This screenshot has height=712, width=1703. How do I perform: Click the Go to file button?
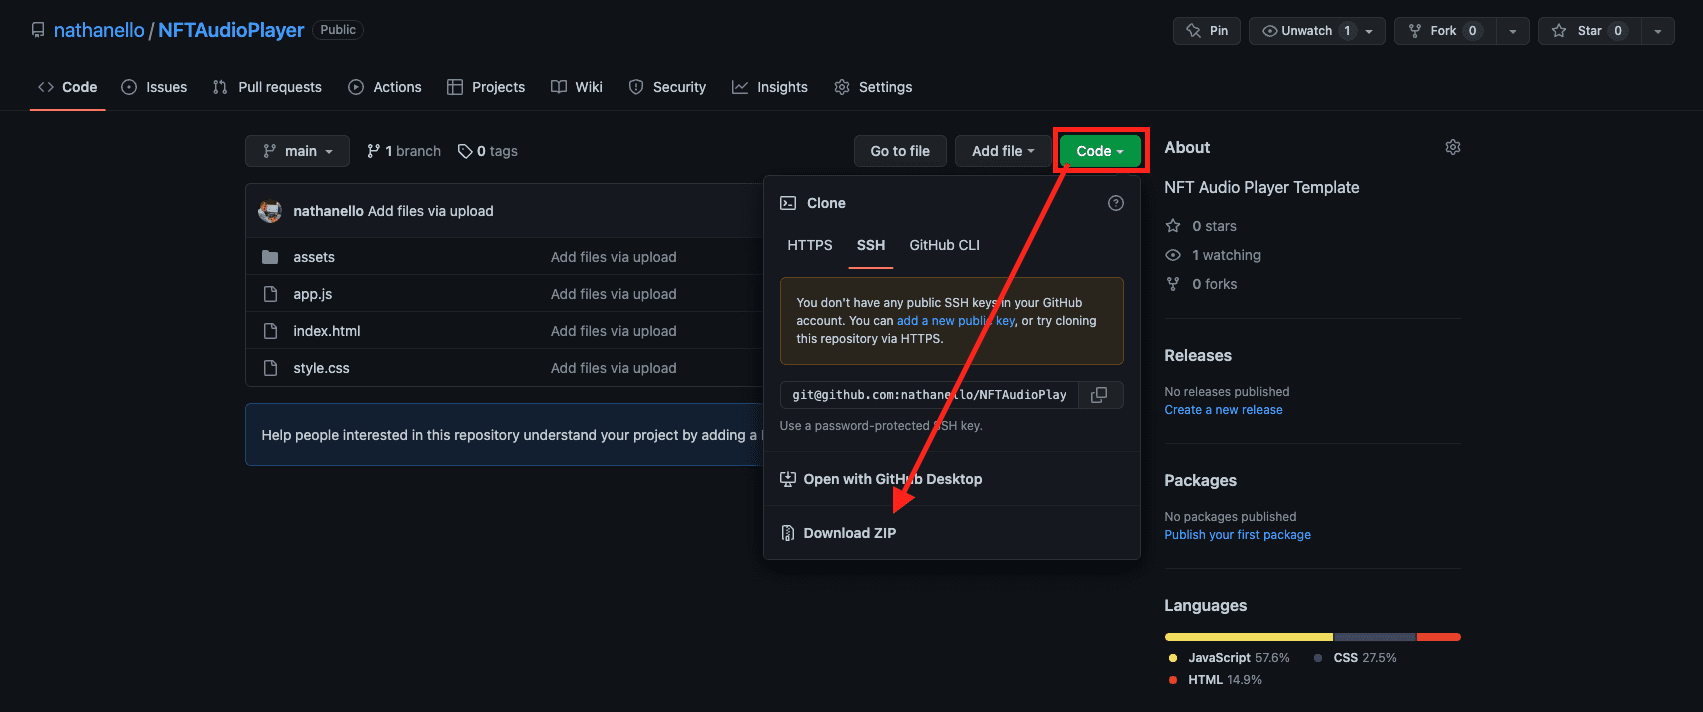click(x=900, y=151)
